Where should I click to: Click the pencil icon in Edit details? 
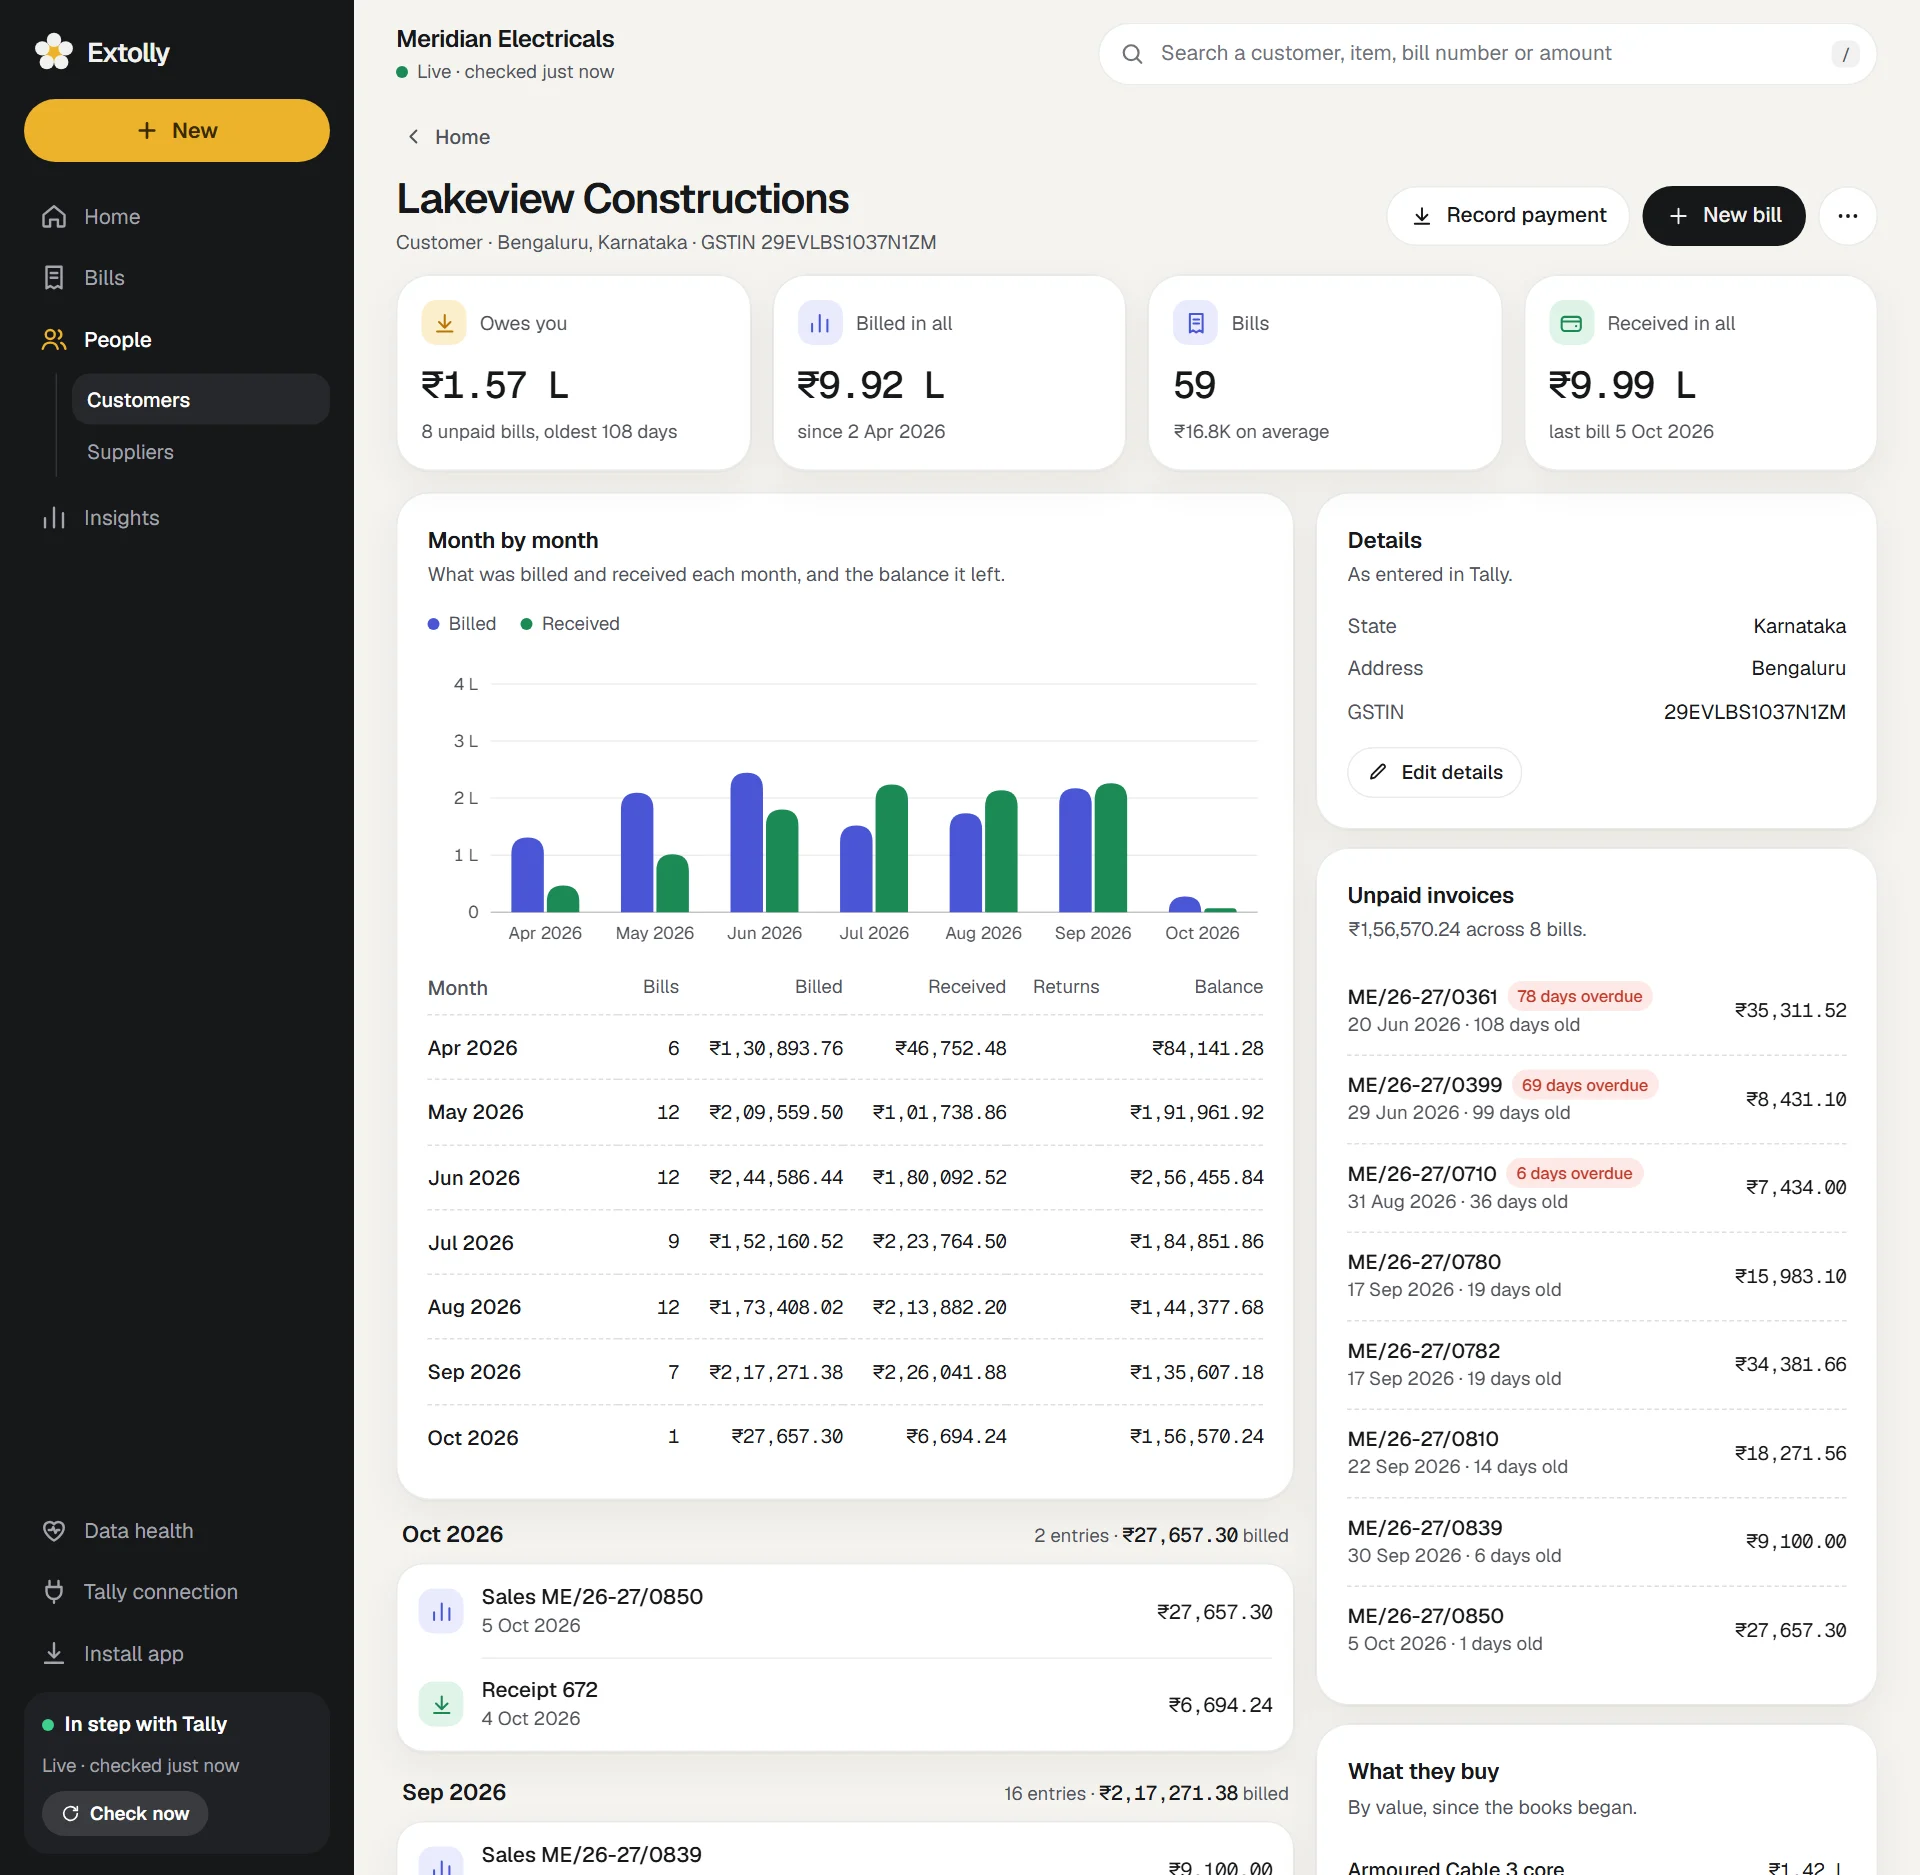click(x=1378, y=772)
